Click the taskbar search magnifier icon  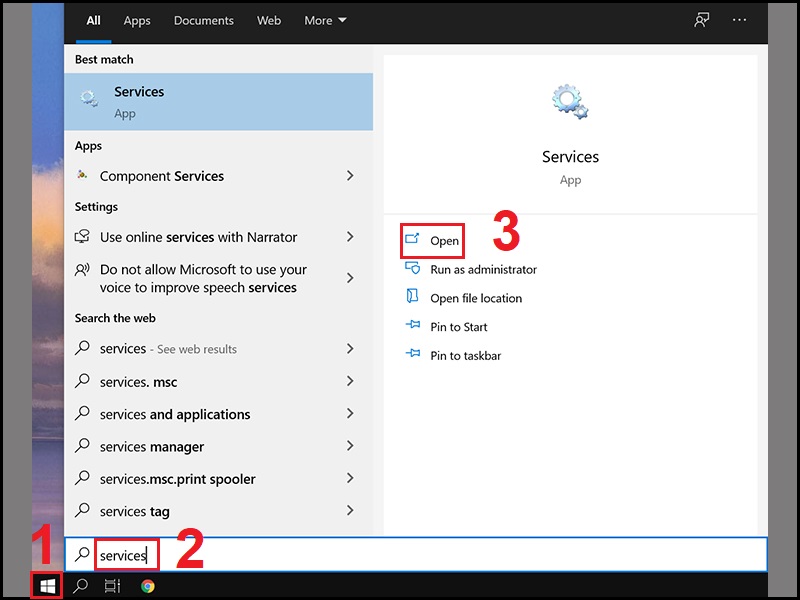[x=81, y=586]
